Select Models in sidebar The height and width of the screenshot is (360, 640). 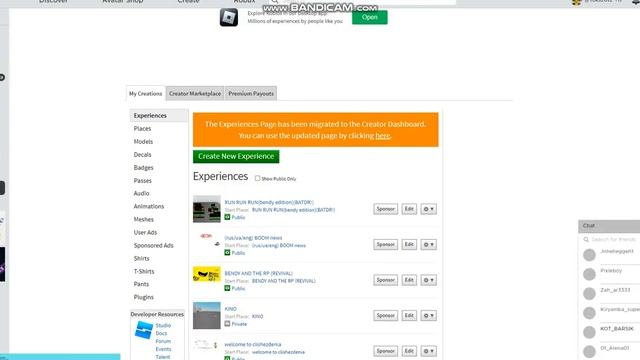pyautogui.click(x=143, y=142)
